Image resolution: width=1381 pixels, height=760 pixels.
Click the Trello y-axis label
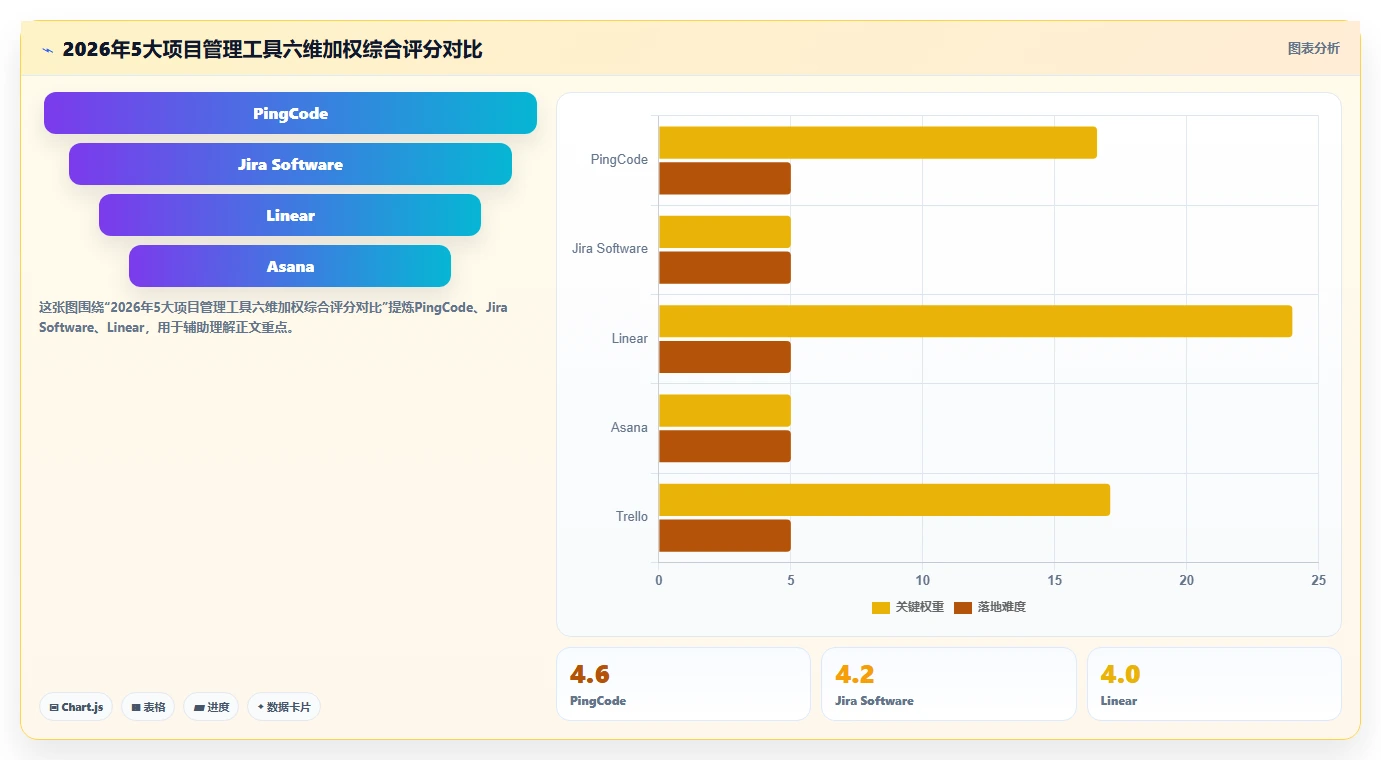click(x=632, y=517)
